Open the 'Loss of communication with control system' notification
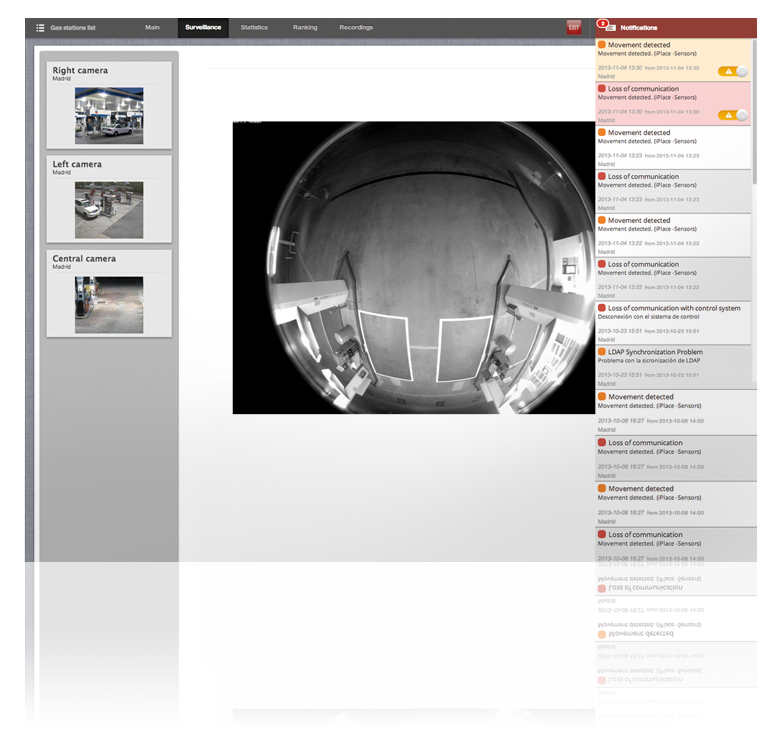Viewport: 780px width, 736px height. tap(674, 322)
